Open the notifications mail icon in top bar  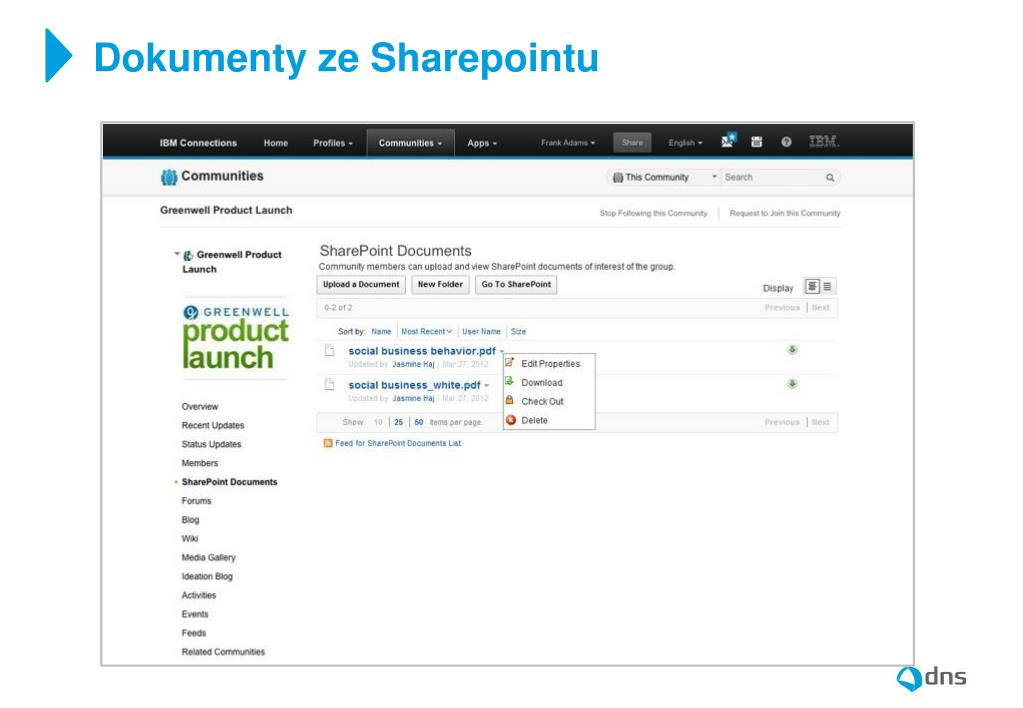(728, 141)
